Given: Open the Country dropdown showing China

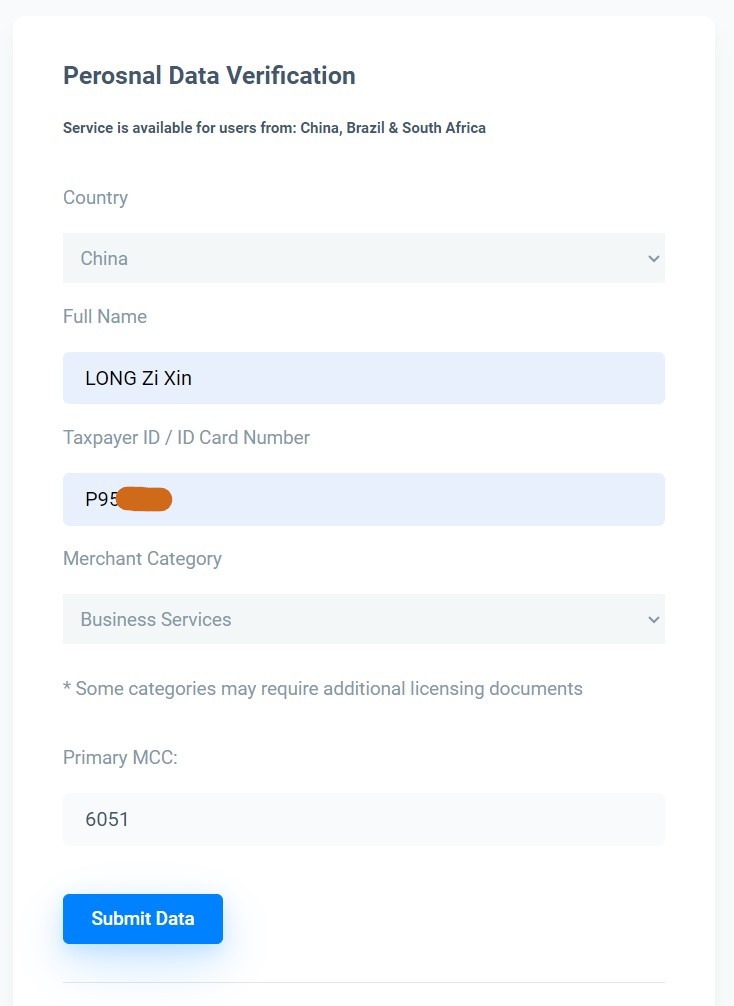Looking at the screenshot, I should [x=364, y=258].
